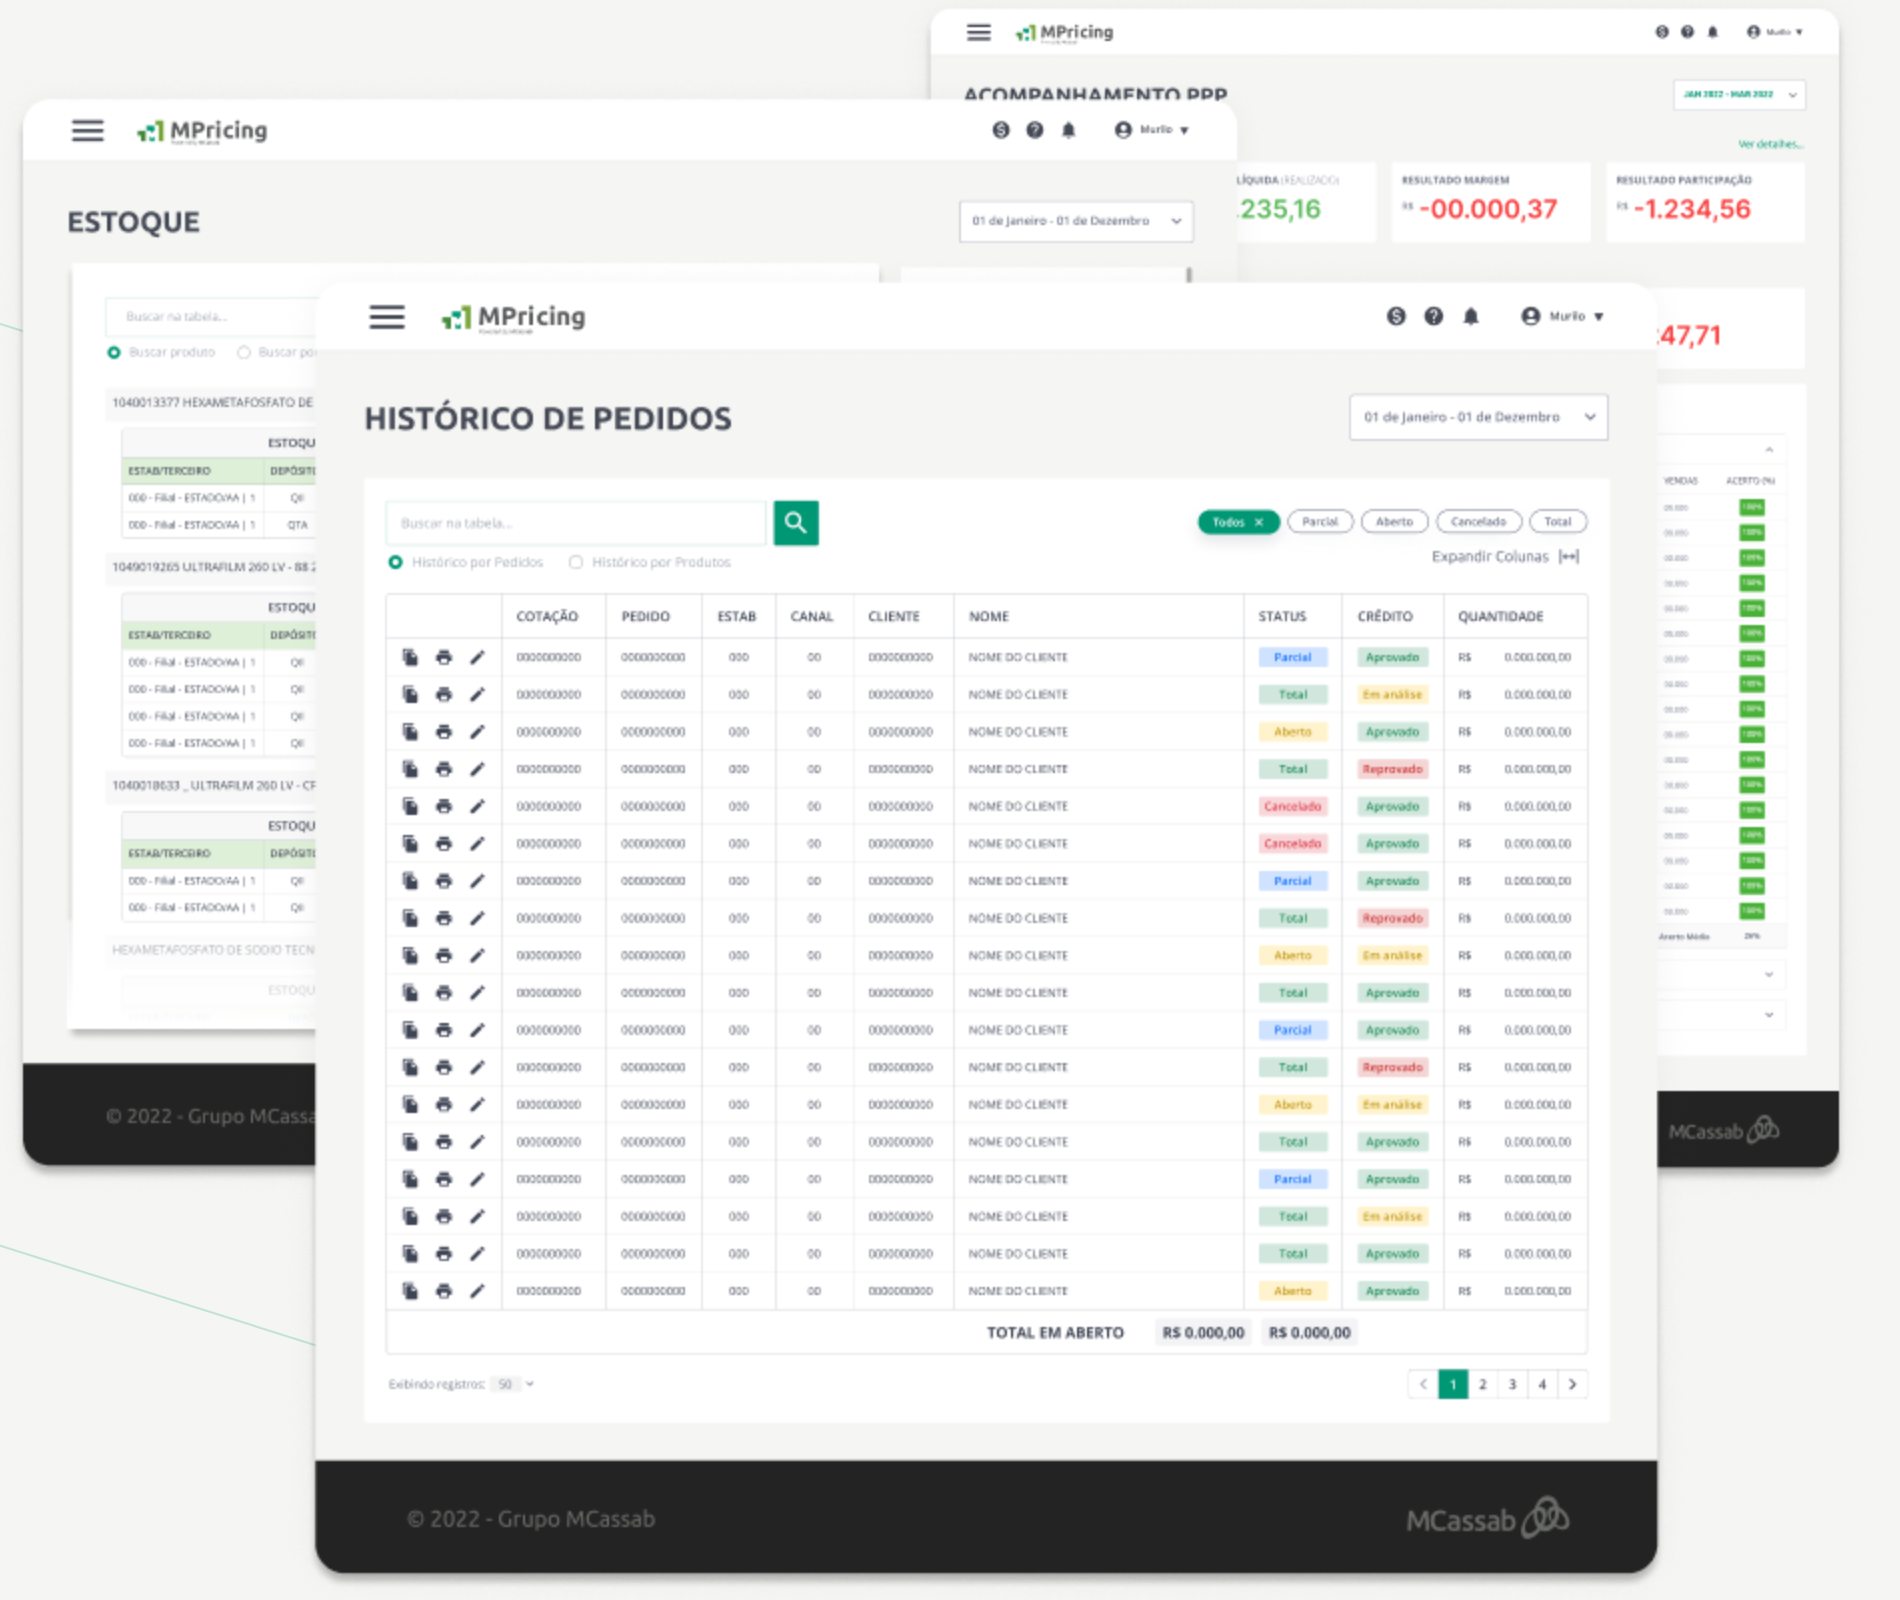This screenshot has height=1600, width=1900.
Task: Sort by the STATUS column header
Action: (x=1282, y=616)
